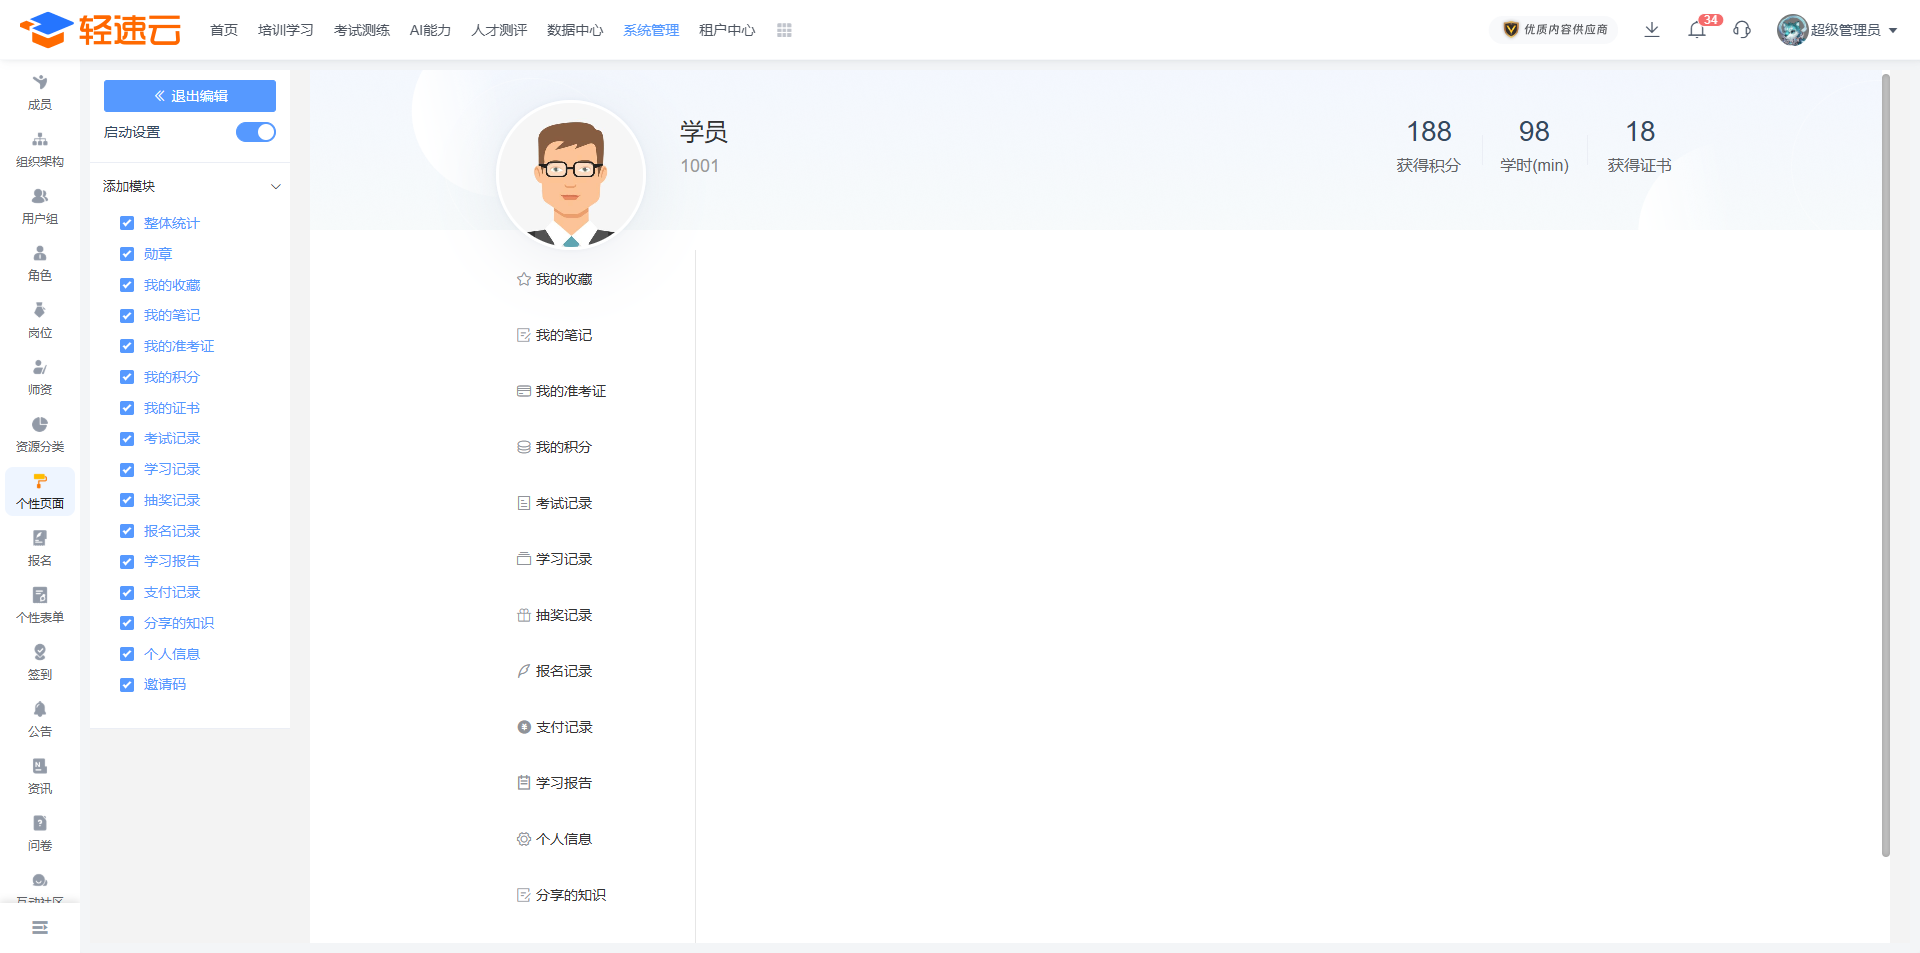The width and height of the screenshot is (1920, 953).
Task: Toggle the 启动设置 switch off
Action: [256, 132]
